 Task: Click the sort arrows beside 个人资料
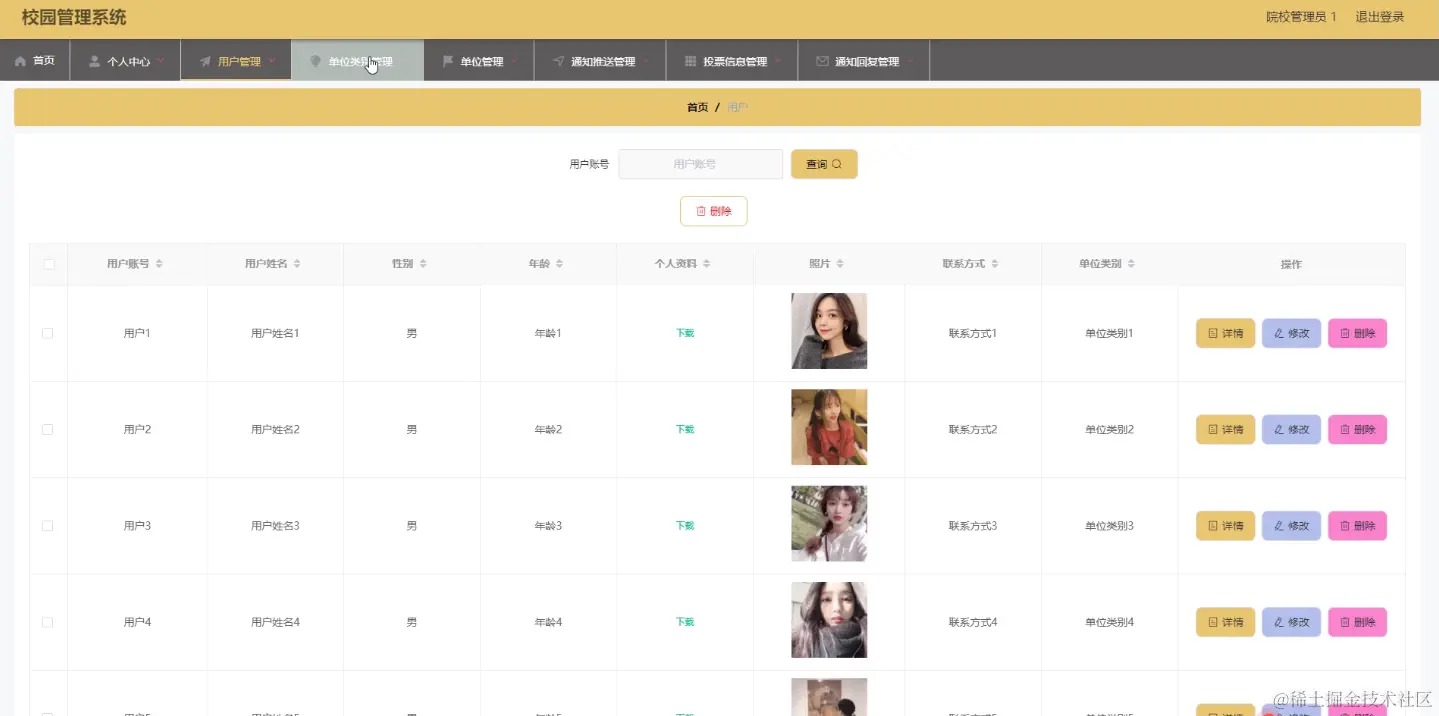click(706, 264)
